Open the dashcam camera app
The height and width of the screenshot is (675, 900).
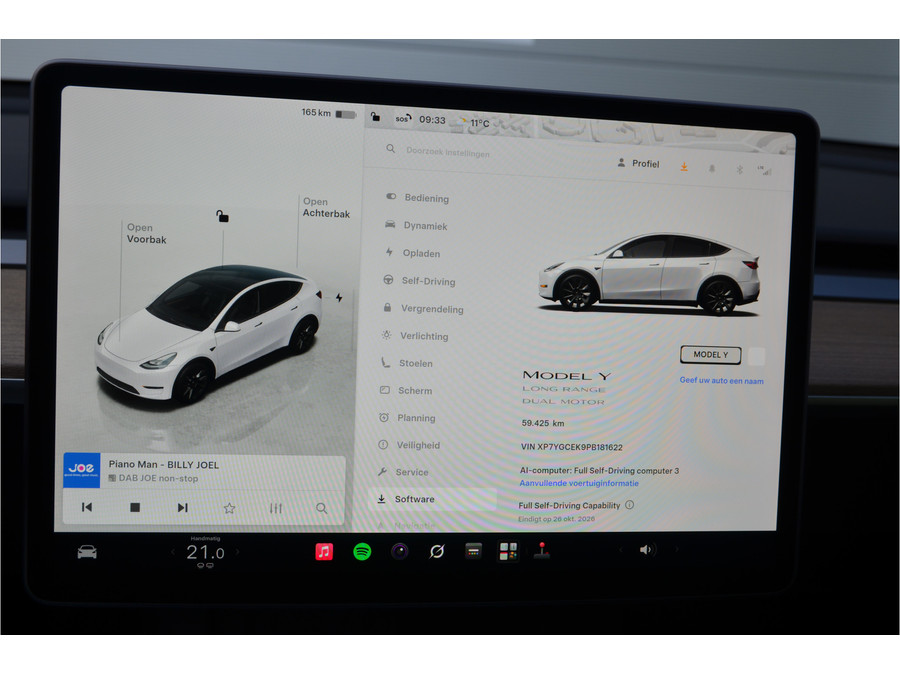point(400,552)
